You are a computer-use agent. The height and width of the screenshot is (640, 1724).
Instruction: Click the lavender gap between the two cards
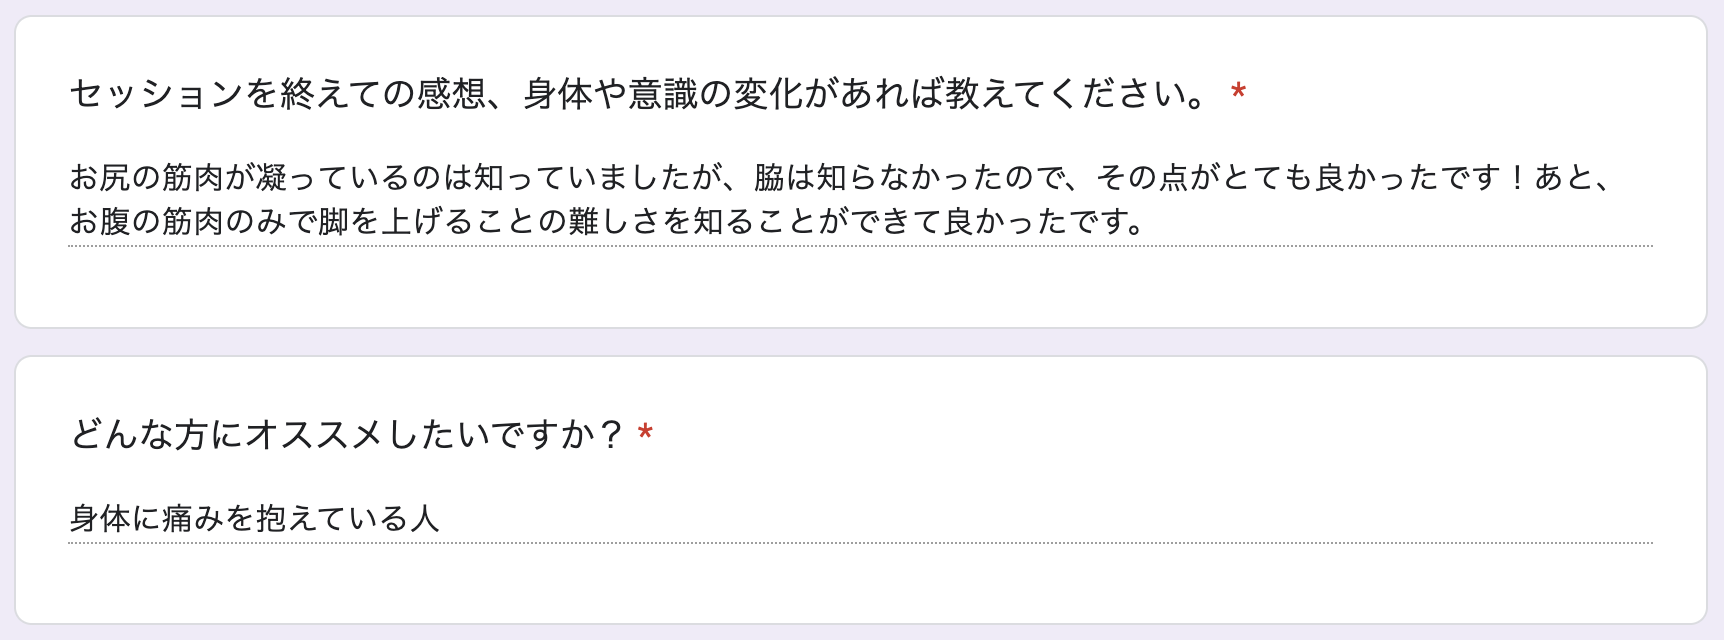860,342
